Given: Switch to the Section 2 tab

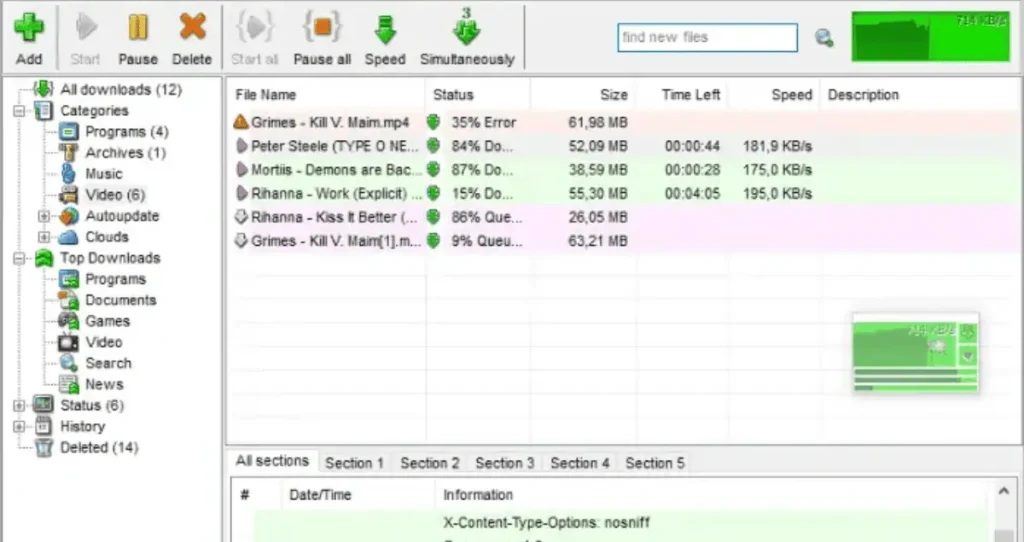Looking at the screenshot, I should [430, 463].
